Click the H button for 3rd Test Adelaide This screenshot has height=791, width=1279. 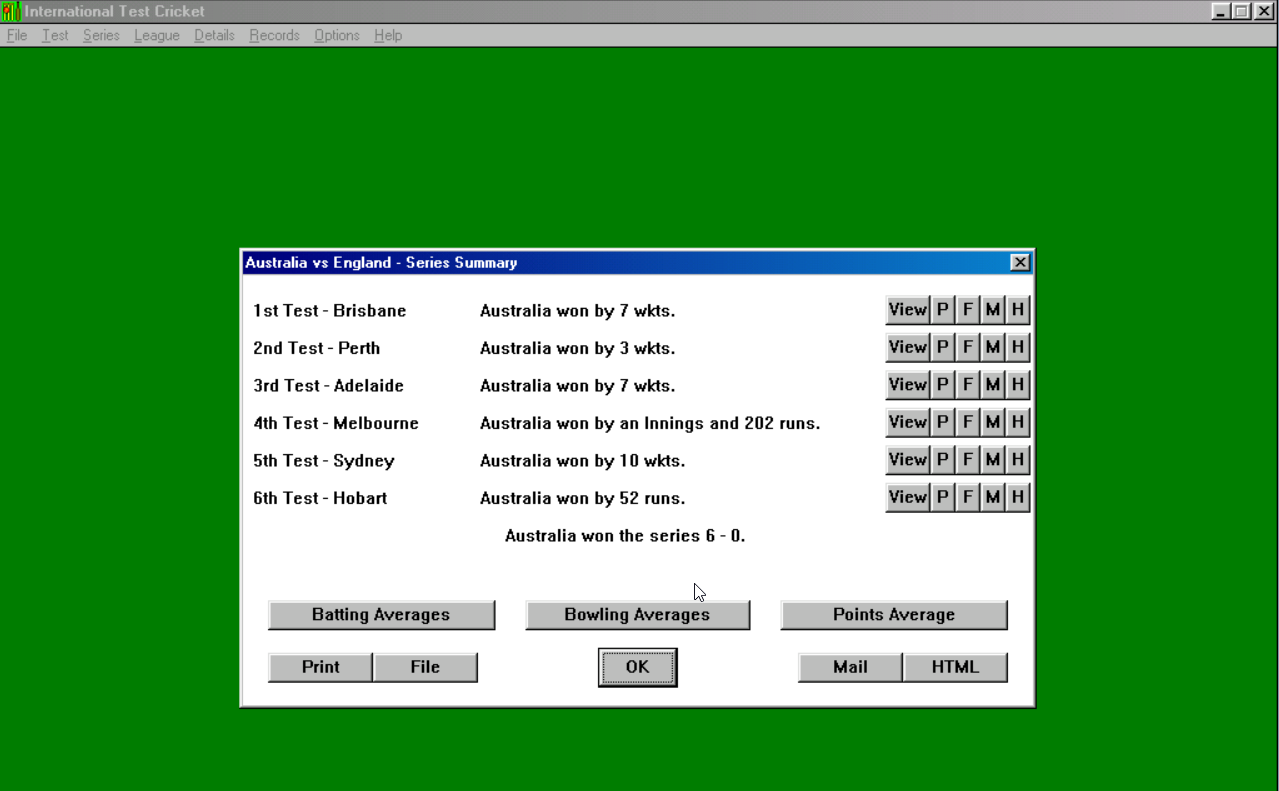coord(1017,385)
